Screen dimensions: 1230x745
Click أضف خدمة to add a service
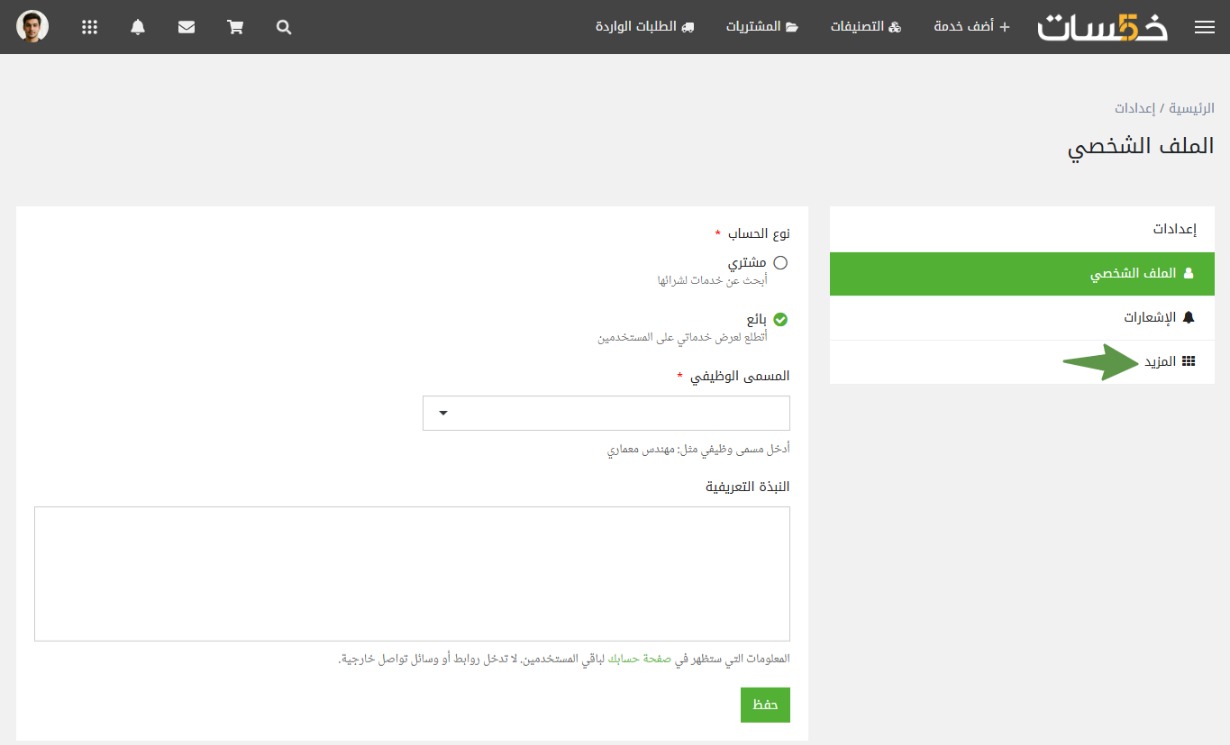971,27
